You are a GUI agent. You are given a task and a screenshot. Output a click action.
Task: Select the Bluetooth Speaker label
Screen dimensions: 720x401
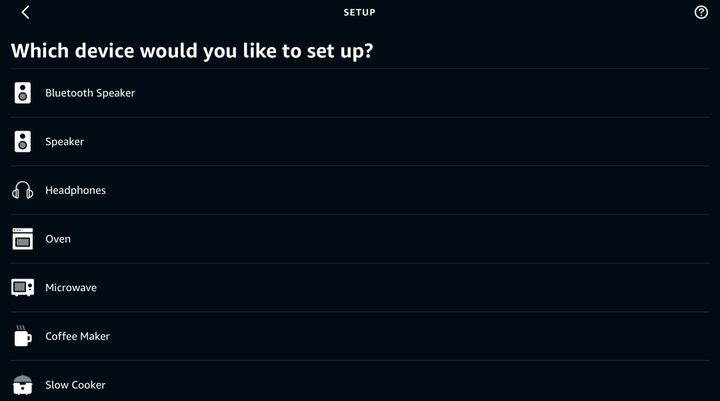point(90,93)
